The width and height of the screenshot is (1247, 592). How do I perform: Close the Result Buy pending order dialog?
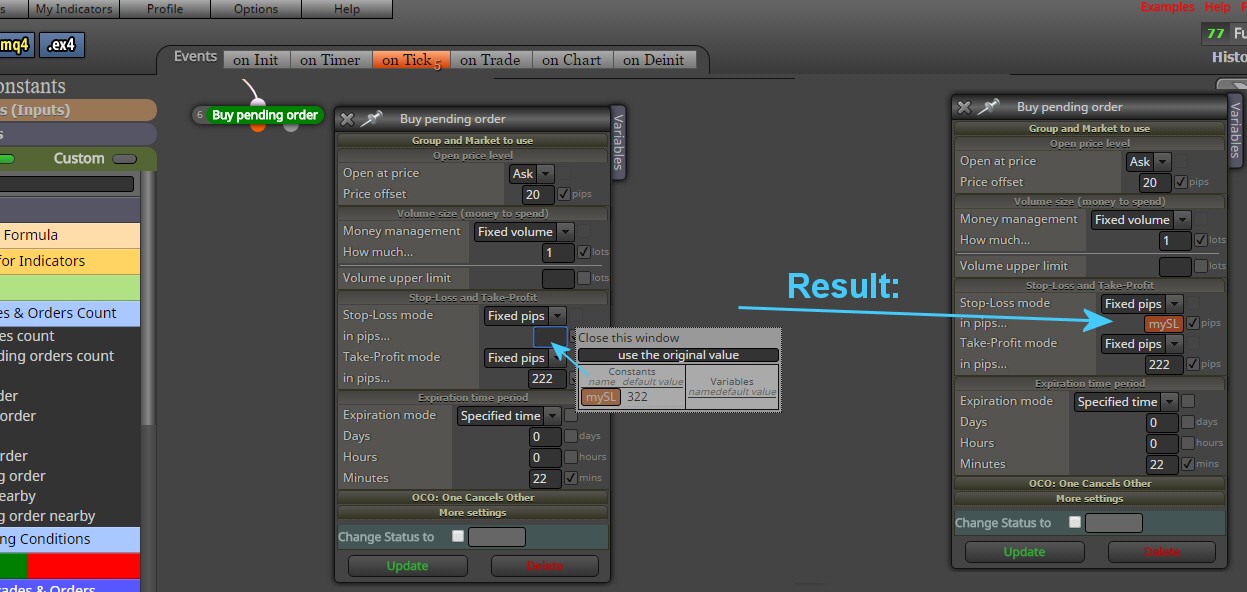pos(964,107)
